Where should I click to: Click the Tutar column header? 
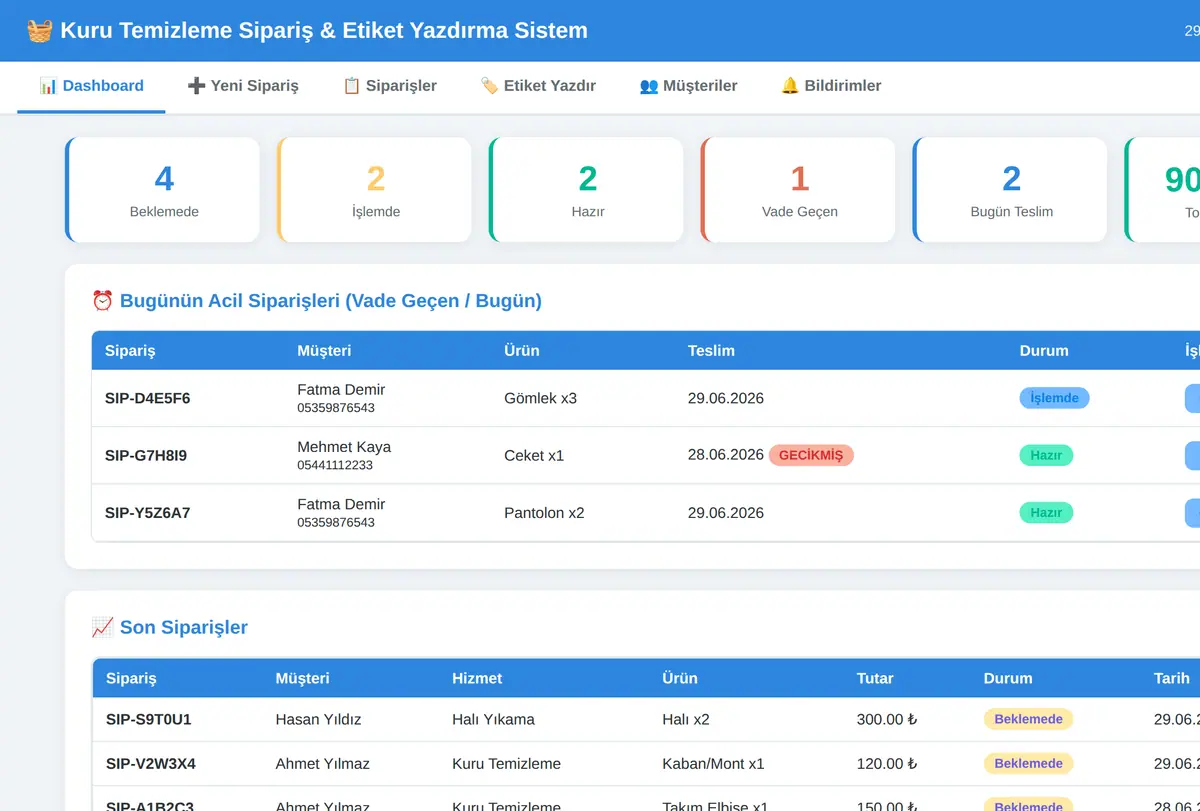(x=875, y=678)
